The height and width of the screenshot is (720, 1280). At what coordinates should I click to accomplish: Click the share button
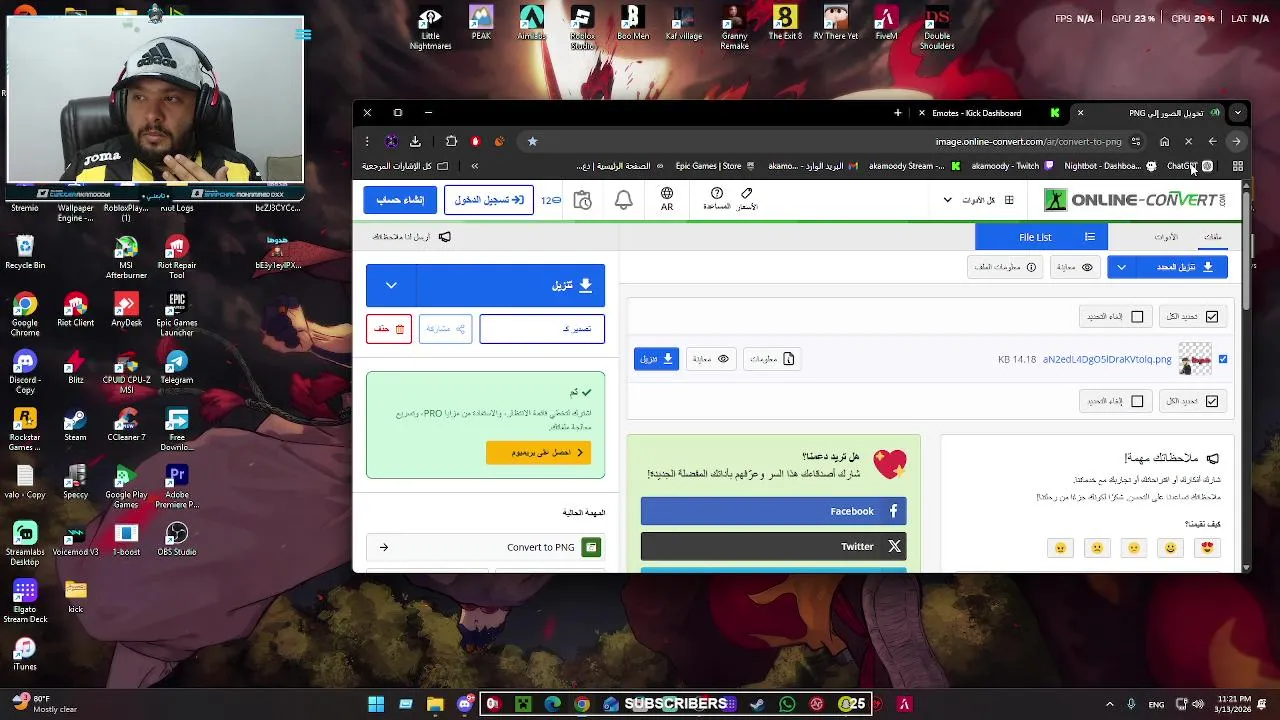[x=445, y=329]
